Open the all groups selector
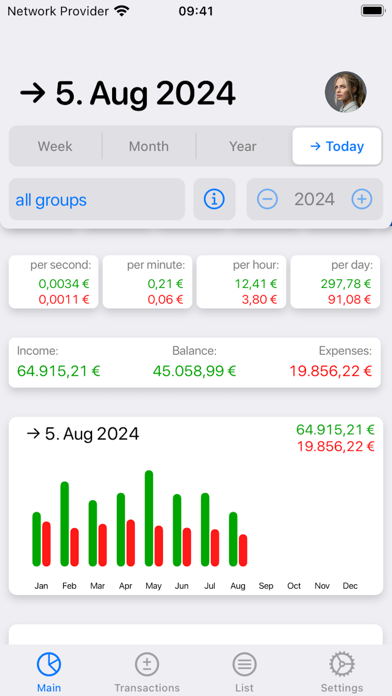The image size is (392, 696). pyautogui.click(x=97, y=199)
